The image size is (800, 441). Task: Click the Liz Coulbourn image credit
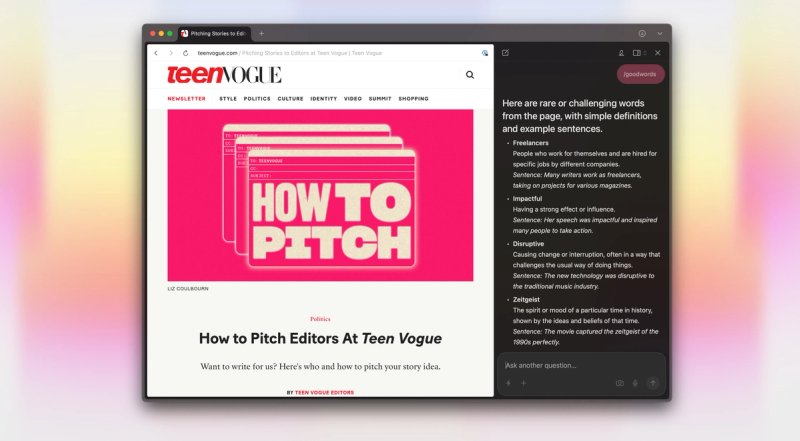188,289
